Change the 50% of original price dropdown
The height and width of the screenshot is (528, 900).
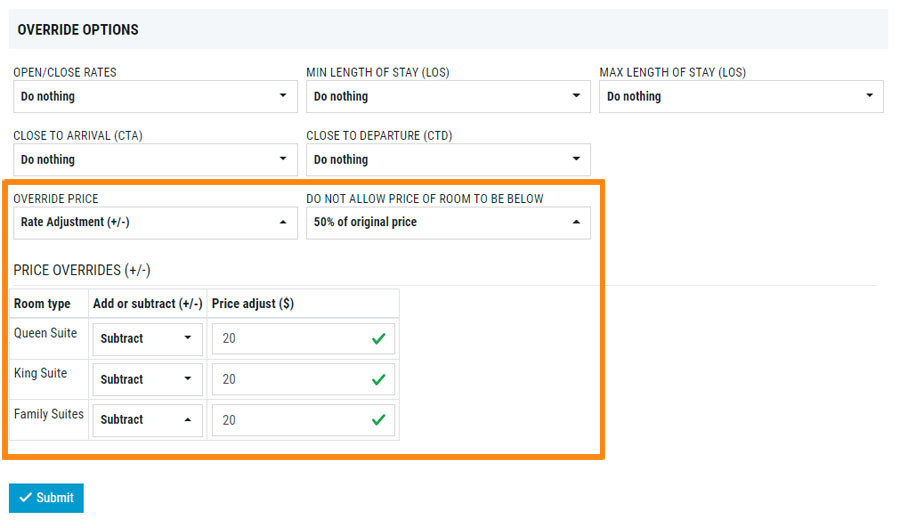click(448, 223)
